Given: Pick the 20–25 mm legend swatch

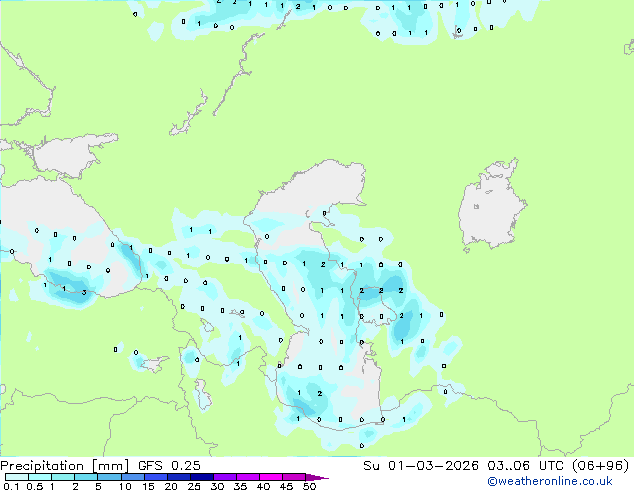Looking at the screenshot, I should (x=178, y=477).
